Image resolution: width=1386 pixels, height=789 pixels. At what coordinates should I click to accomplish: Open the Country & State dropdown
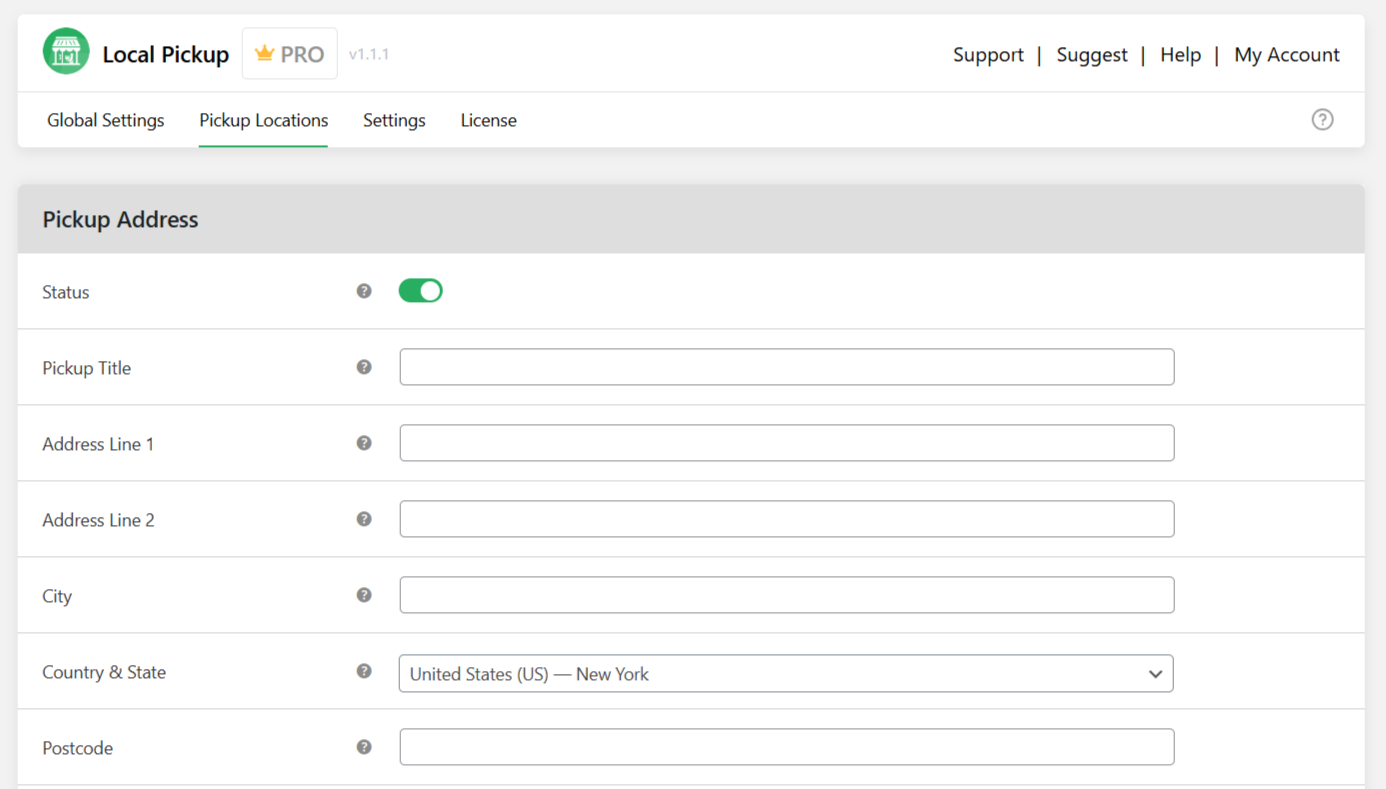[786, 674]
